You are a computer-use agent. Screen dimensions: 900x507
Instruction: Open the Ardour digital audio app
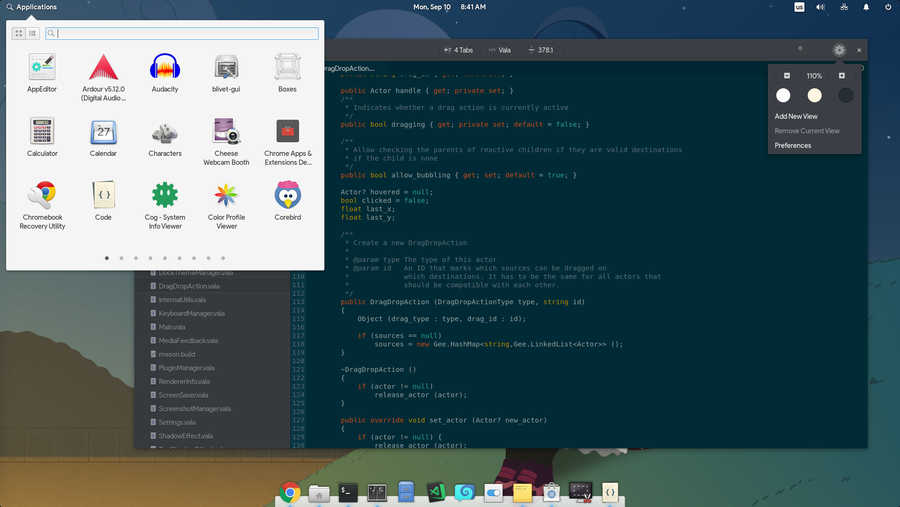(104, 68)
